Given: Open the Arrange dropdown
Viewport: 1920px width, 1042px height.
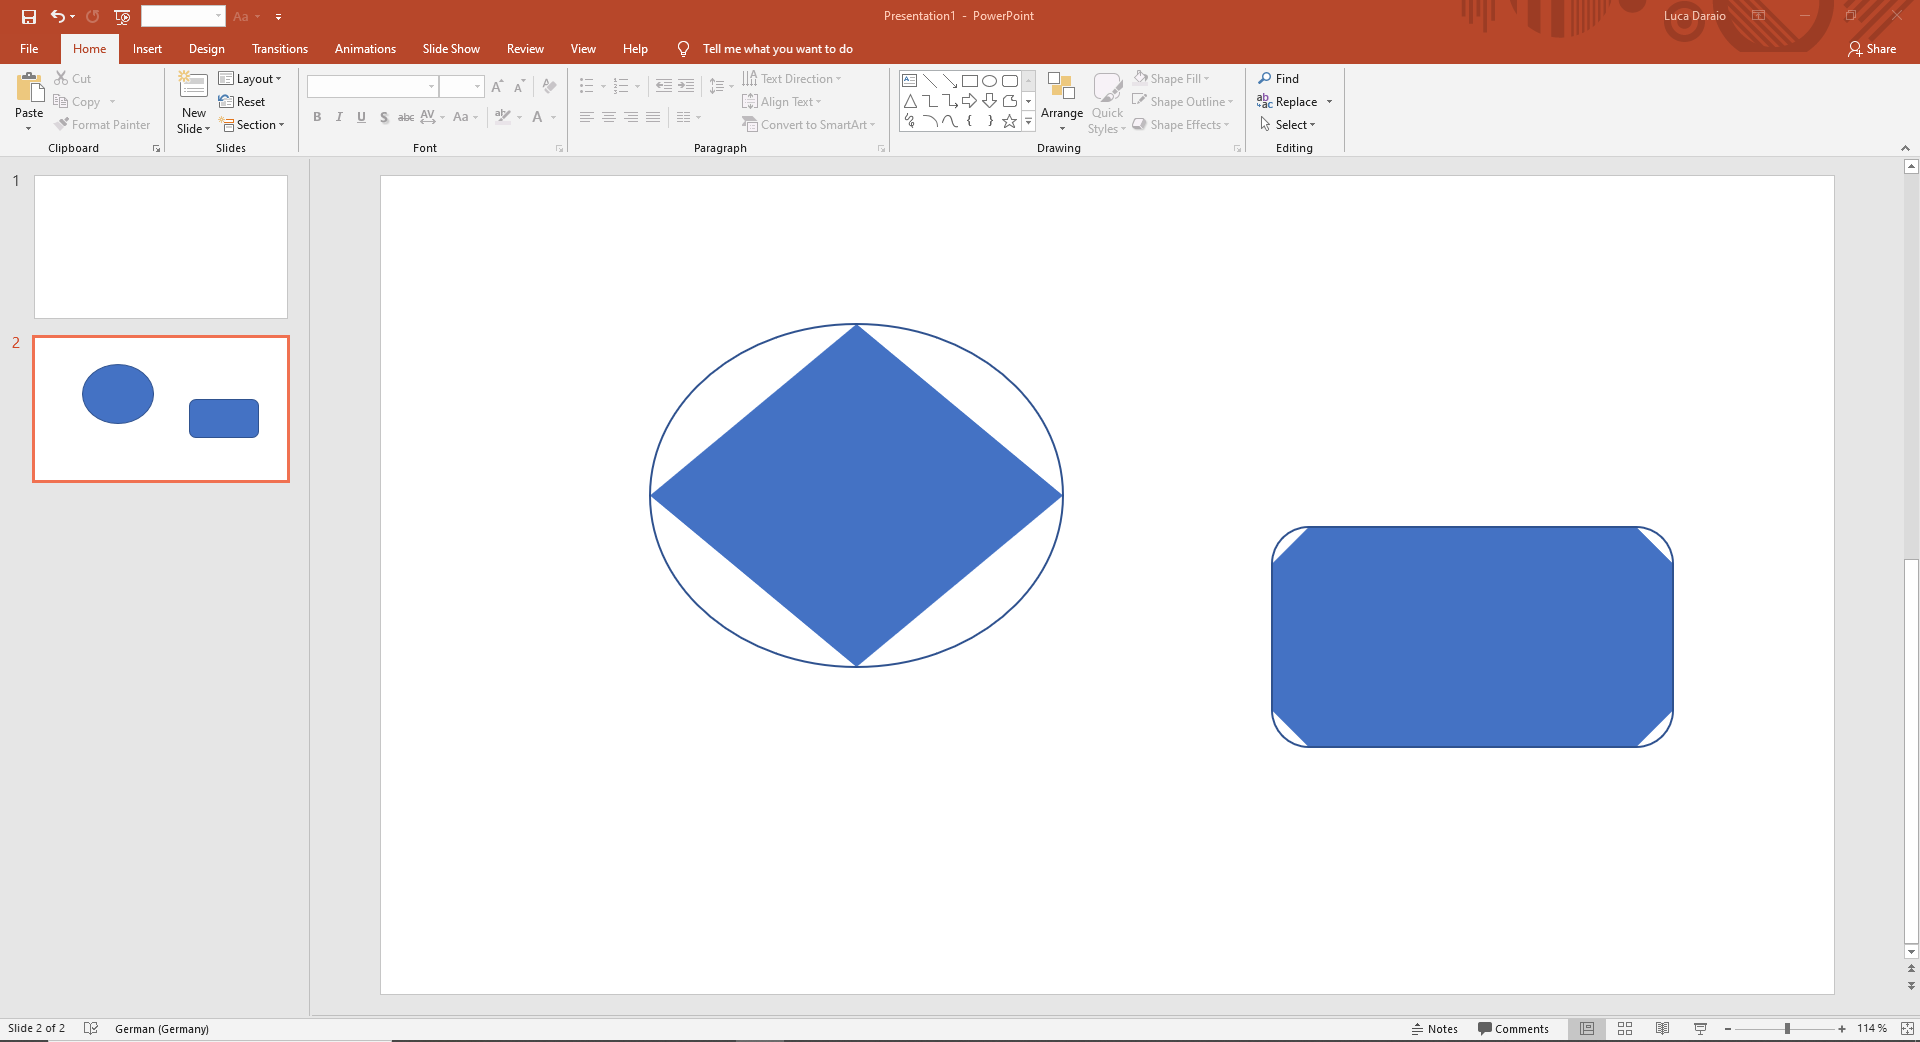Looking at the screenshot, I should pos(1062,101).
